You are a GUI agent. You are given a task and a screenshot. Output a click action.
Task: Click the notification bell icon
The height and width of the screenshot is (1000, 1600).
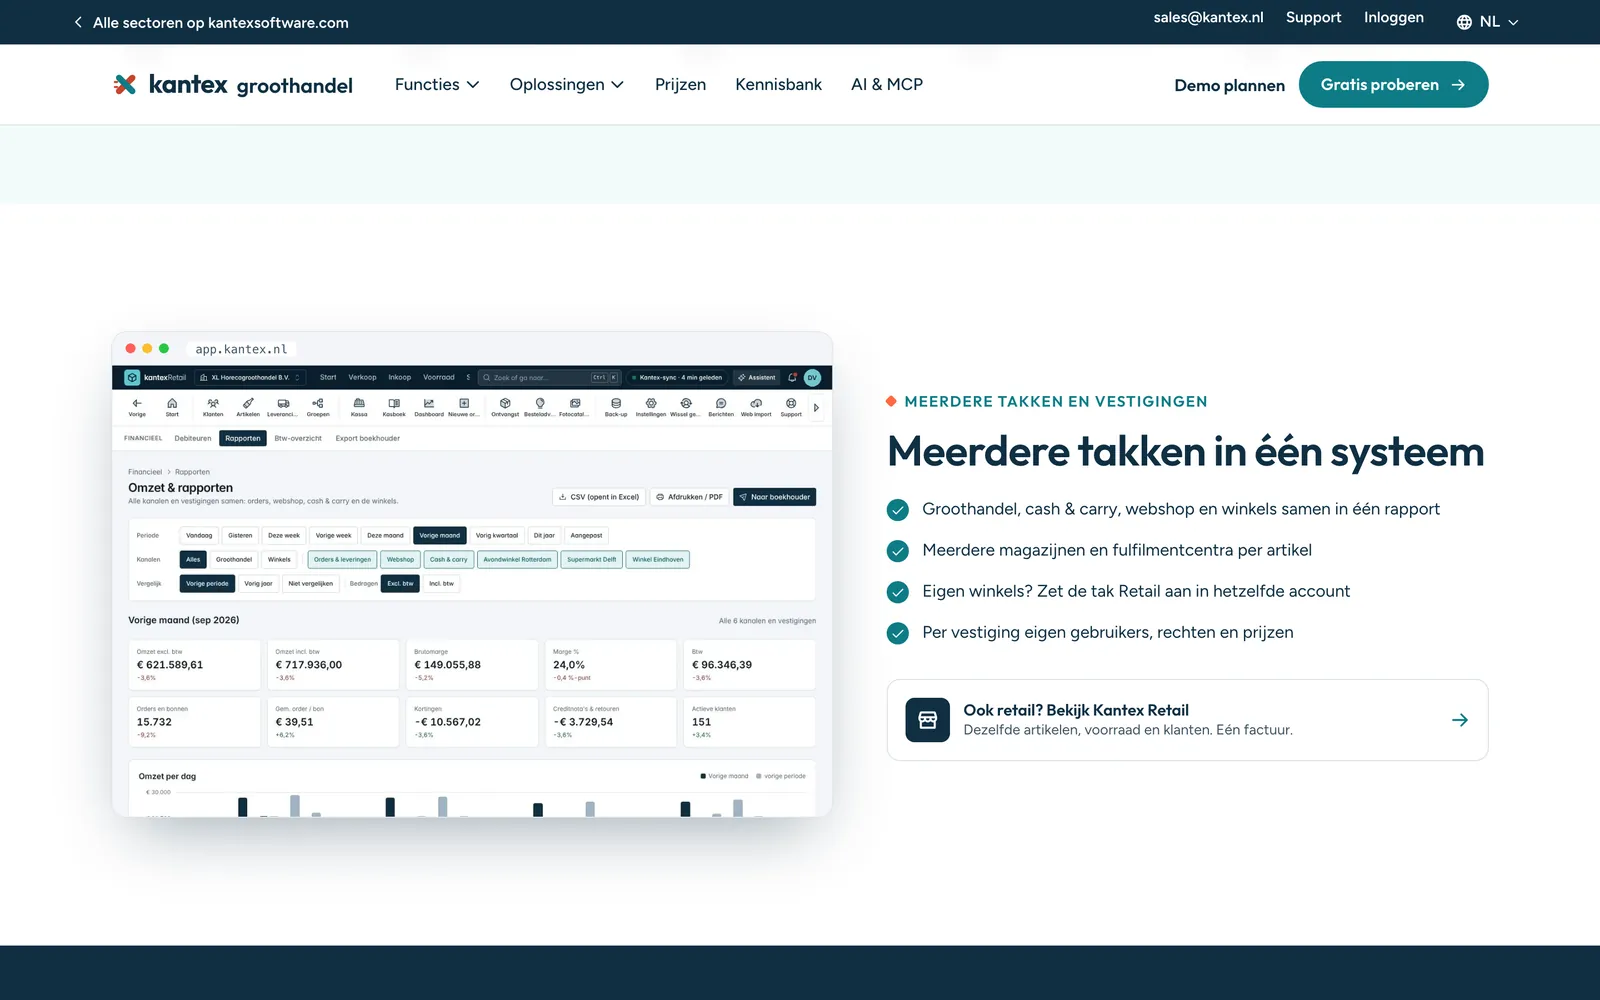(792, 377)
